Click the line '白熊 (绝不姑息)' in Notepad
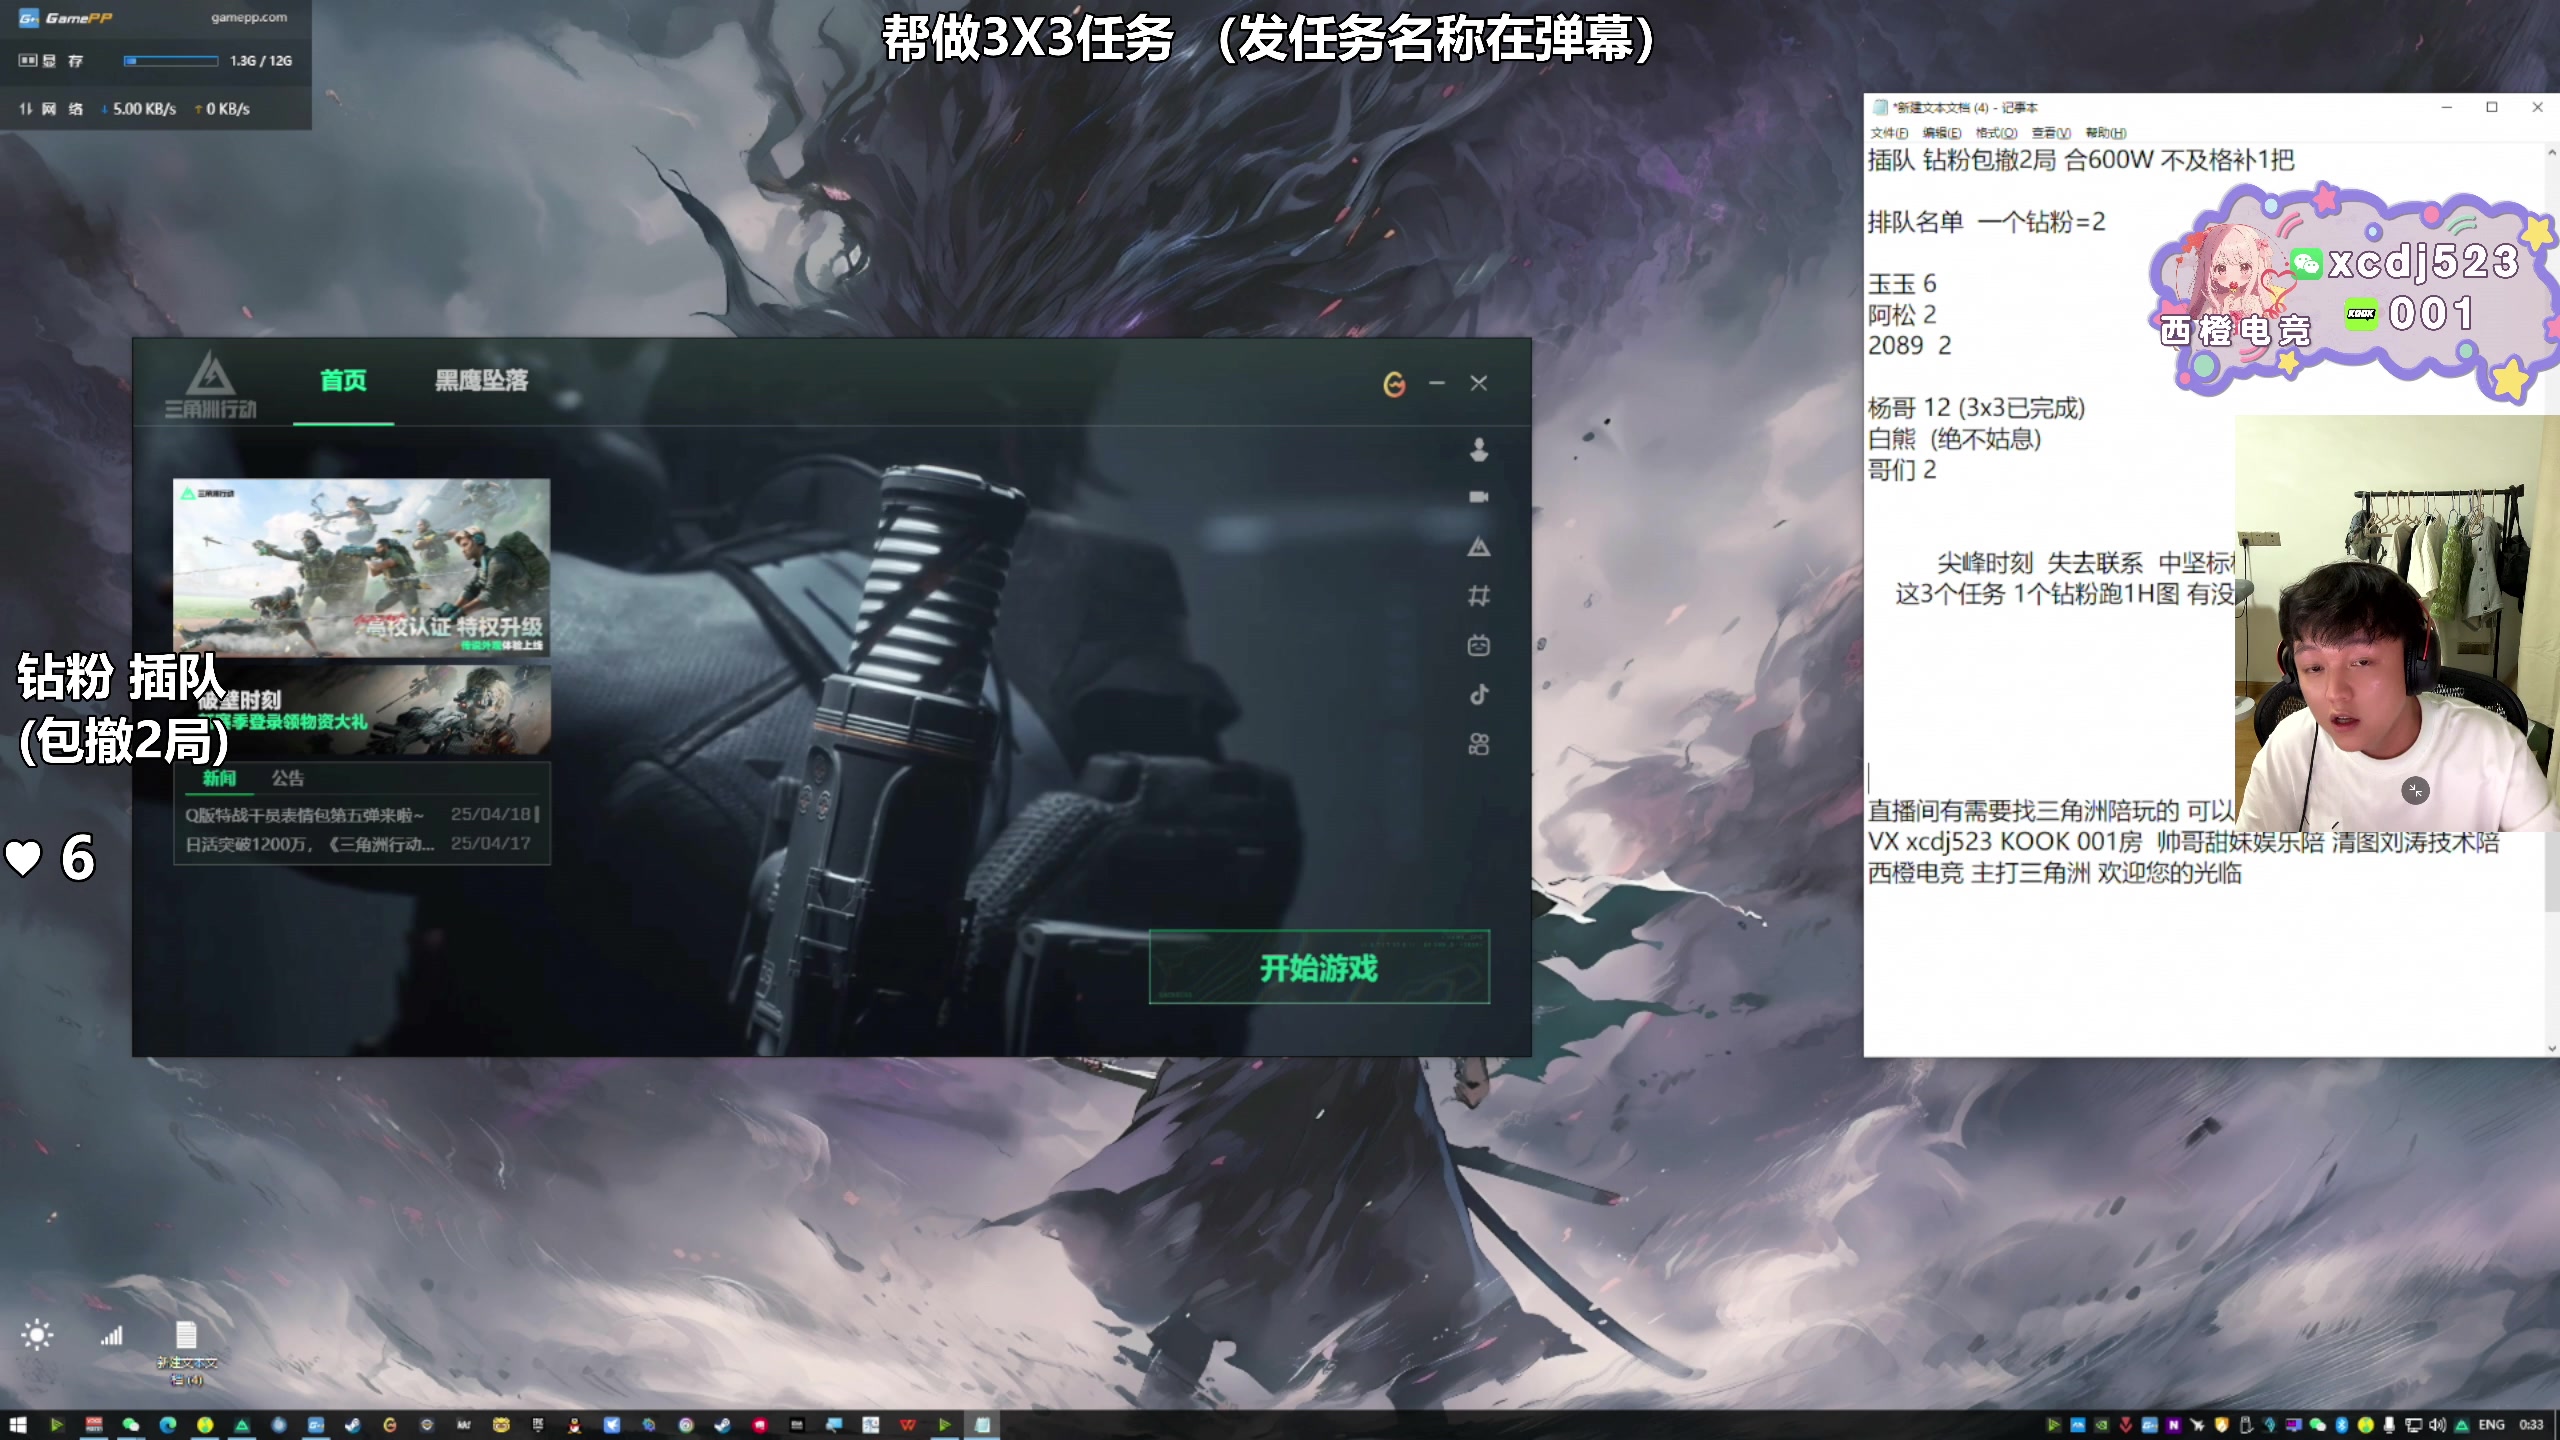Image resolution: width=2560 pixels, height=1440 pixels. [1955, 439]
